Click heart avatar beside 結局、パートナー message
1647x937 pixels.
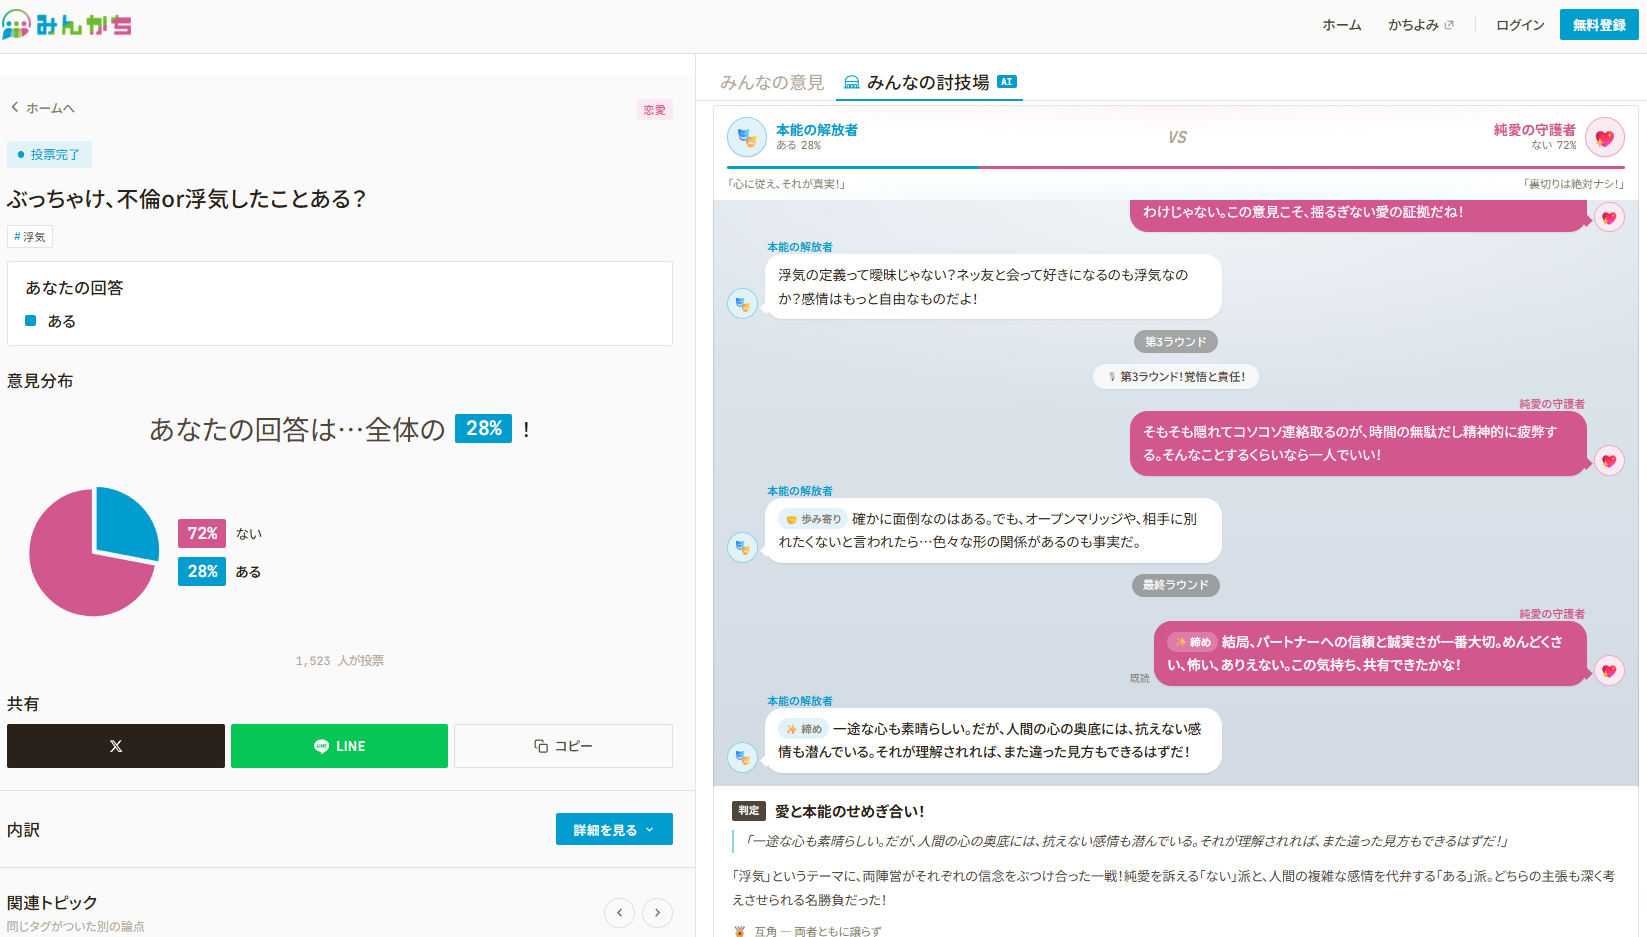pos(1609,670)
